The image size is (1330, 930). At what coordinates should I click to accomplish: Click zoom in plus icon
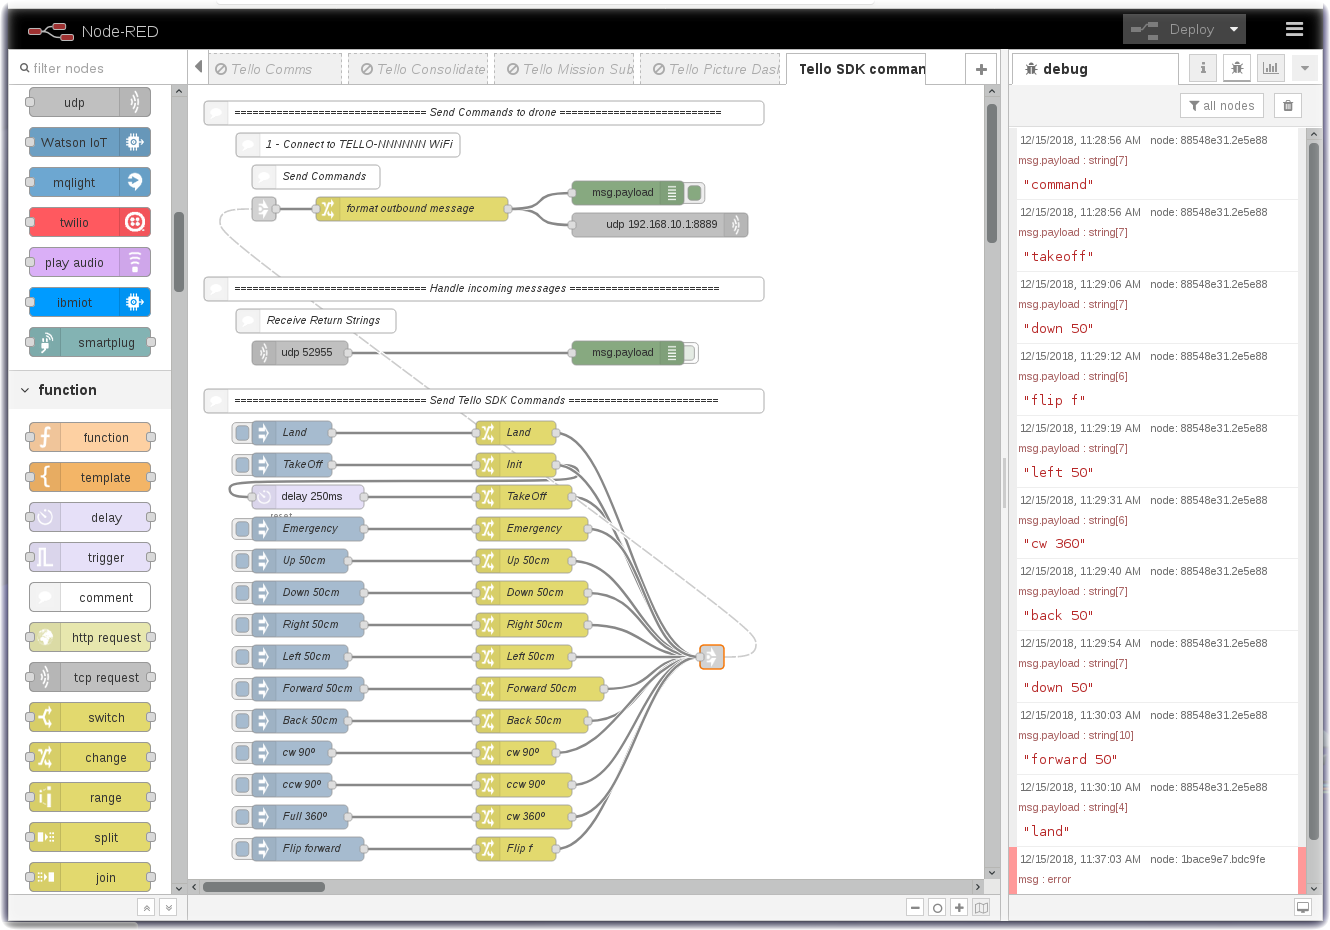(x=959, y=908)
